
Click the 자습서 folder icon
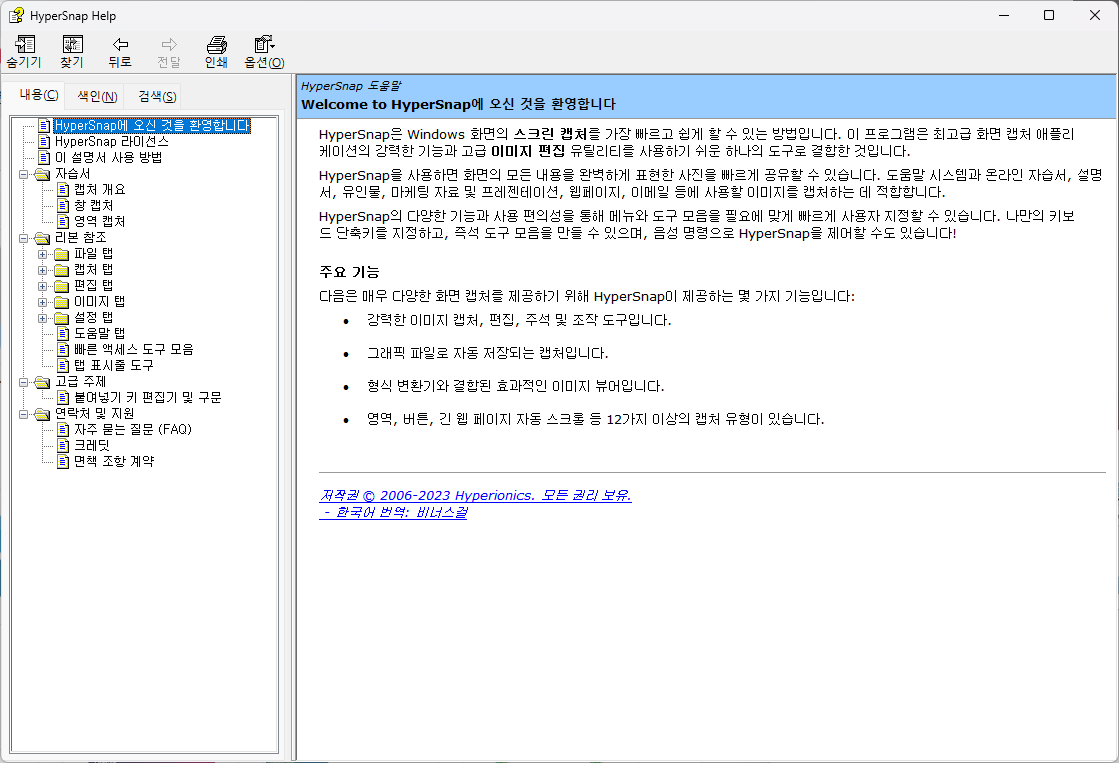[43, 173]
